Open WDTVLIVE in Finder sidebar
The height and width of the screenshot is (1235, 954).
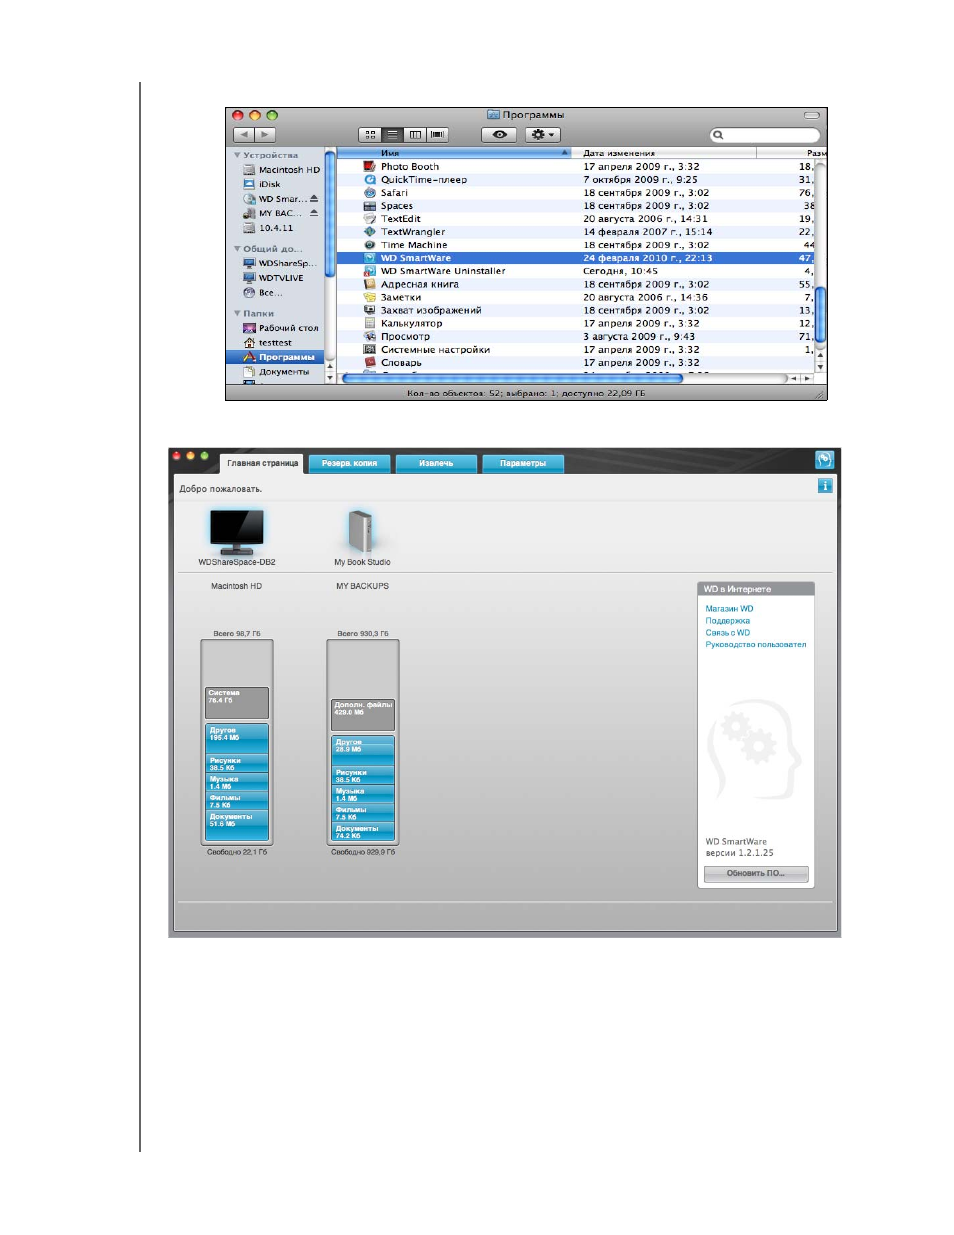273,278
